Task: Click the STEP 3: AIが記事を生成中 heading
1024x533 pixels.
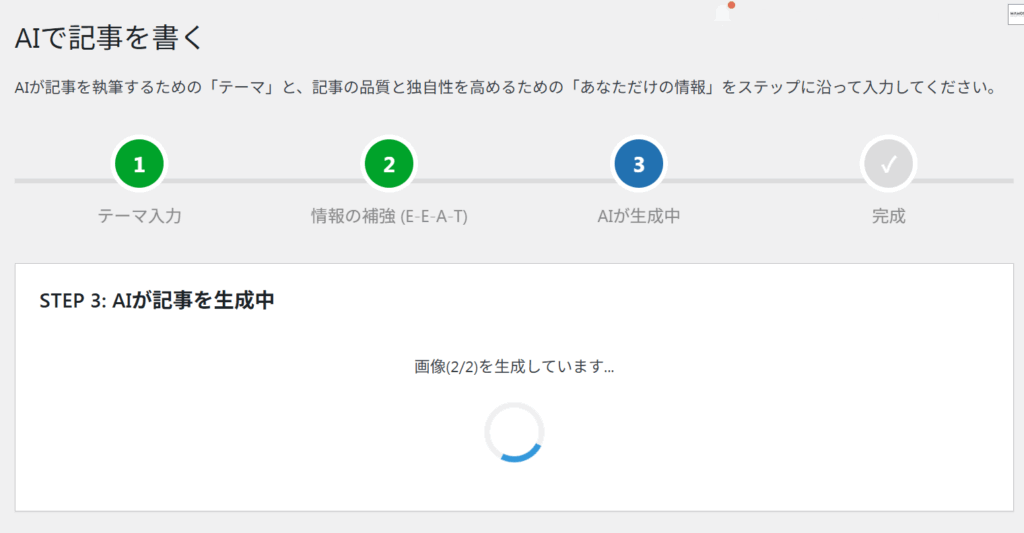Action: pos(157,300)
